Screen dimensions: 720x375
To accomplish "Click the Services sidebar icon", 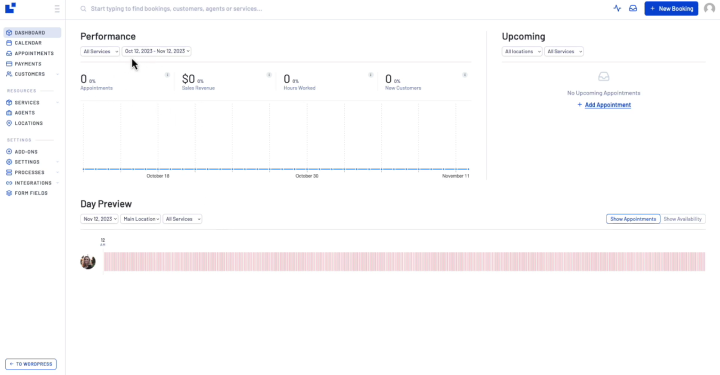I will pos(9,102).
